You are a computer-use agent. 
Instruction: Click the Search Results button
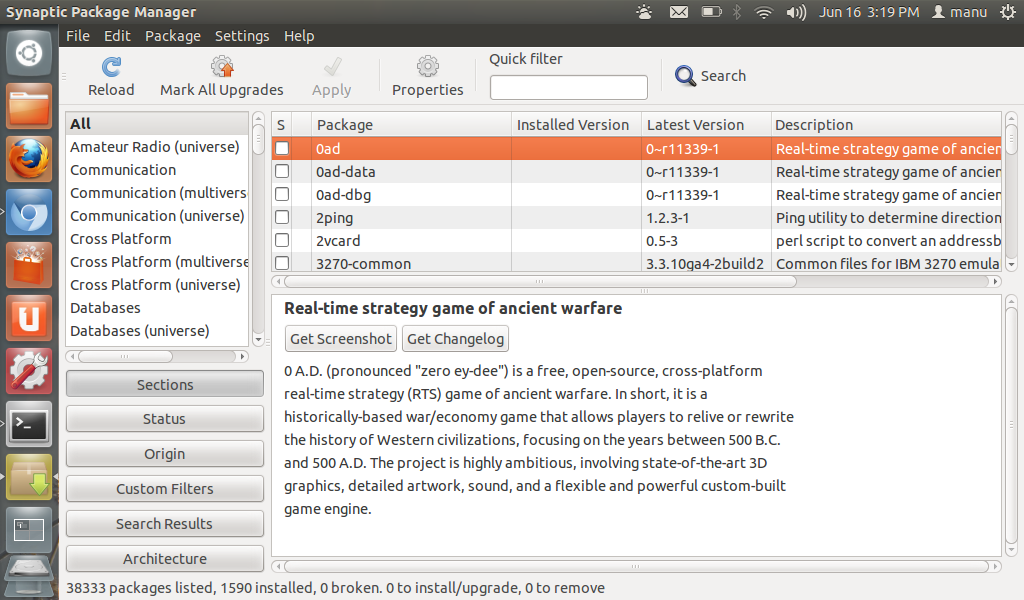pos(165,524)
